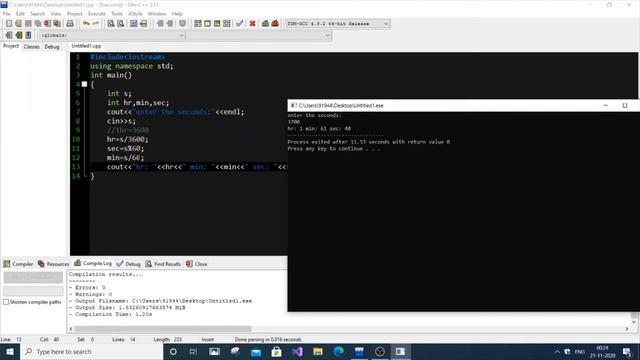The width and height of the screenshot is (640, 360).
Task: Click the Replace toolbar icon
Action: [x=120, y=24]
